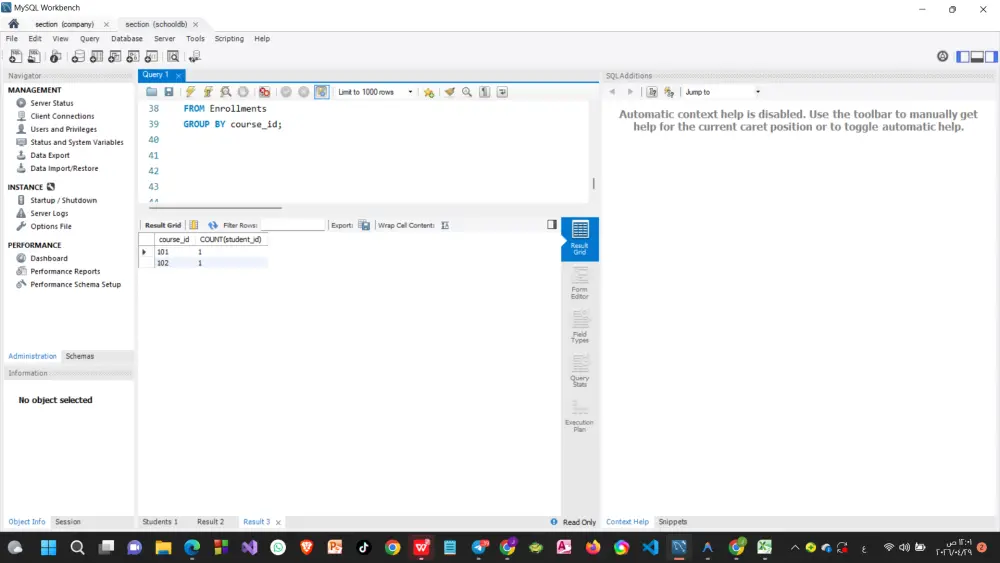Open the Limit to 1000 rows dropdown
The height and width of the screenshot is (563, 1000).
[x=375, y=92]
